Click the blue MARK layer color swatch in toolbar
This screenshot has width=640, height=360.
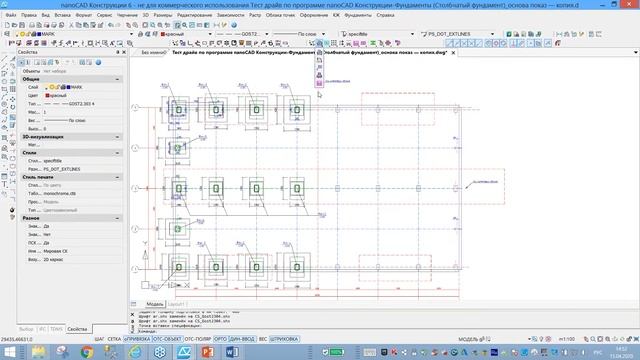pyautogui.click(x=39, y=34)
